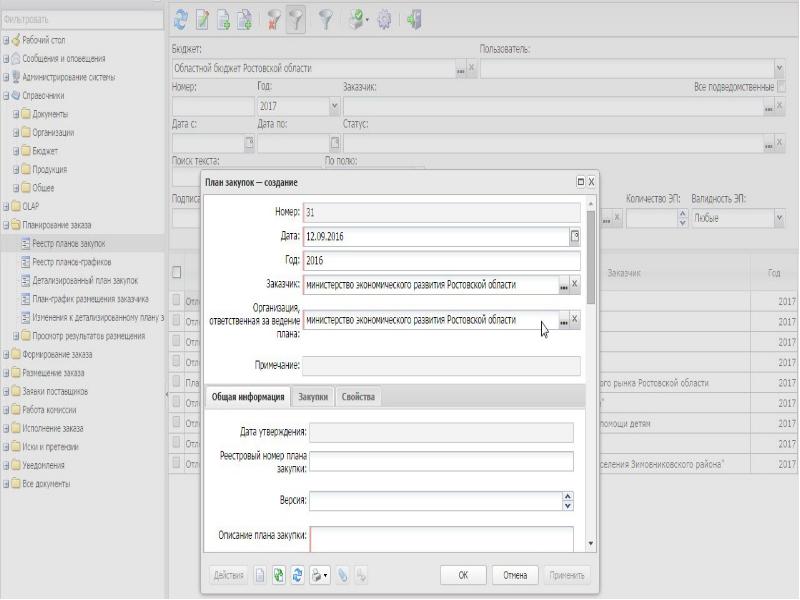Click the green document refresh icon in dialog footer
This screenshot has height=600, width=800.
pyautogui.click(x=279, y=575)
